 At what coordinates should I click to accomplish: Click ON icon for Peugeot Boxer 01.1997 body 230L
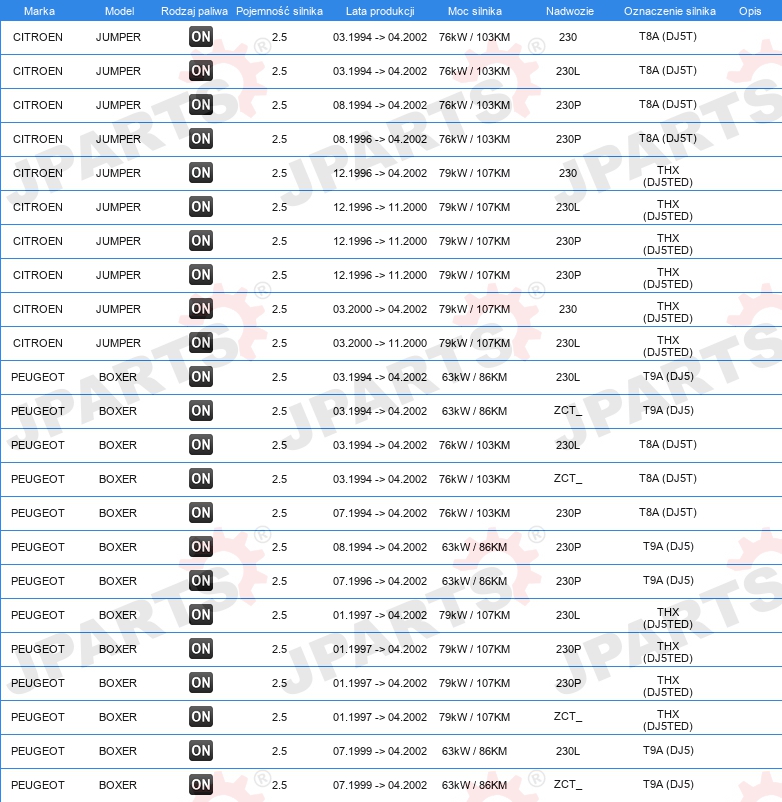(x=200, y=615)
